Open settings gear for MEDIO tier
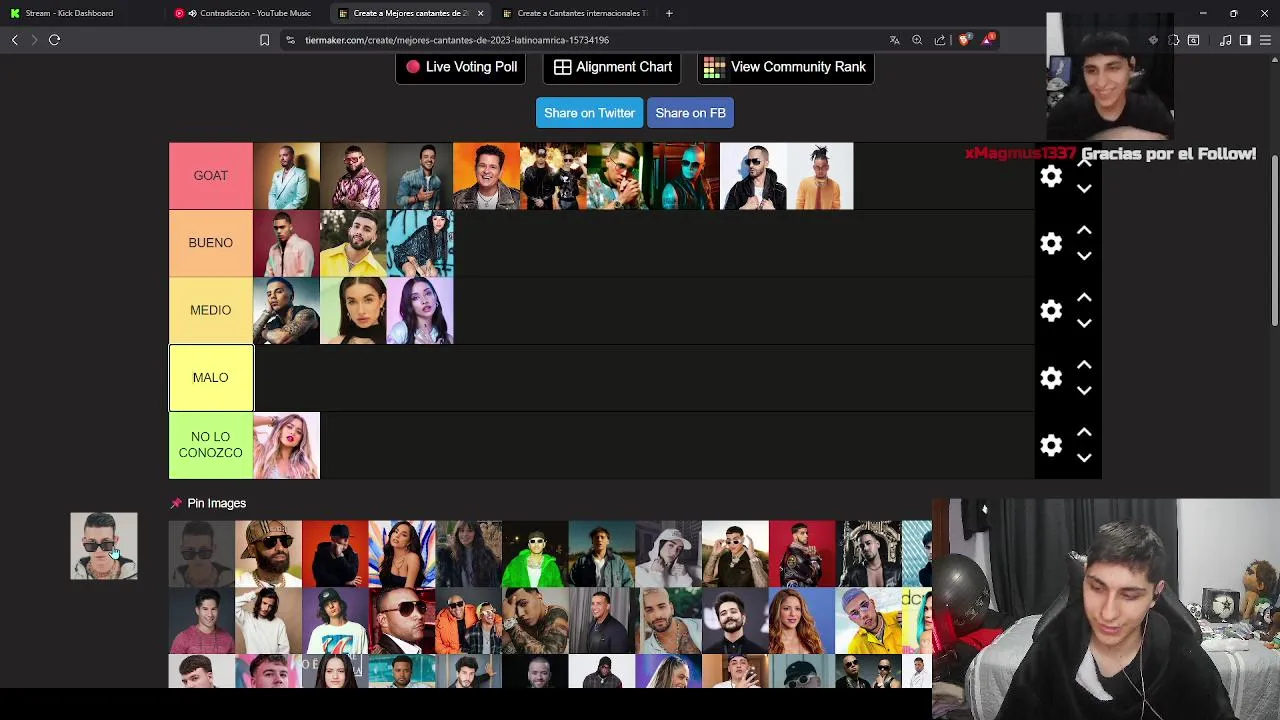 (1051, 310)
